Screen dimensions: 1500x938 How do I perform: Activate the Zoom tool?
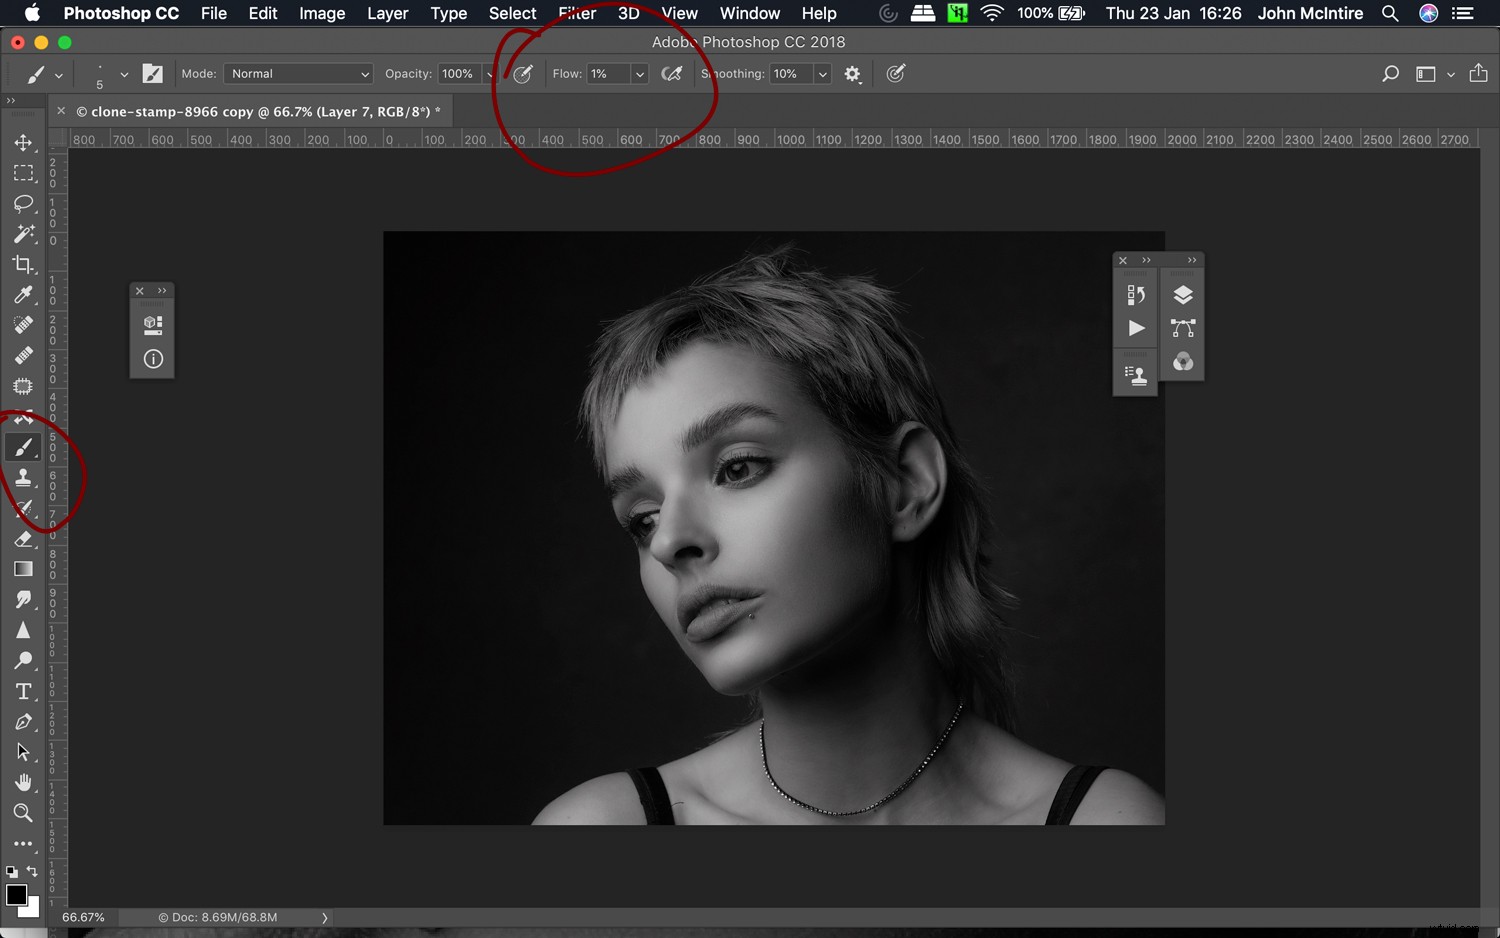24,813
